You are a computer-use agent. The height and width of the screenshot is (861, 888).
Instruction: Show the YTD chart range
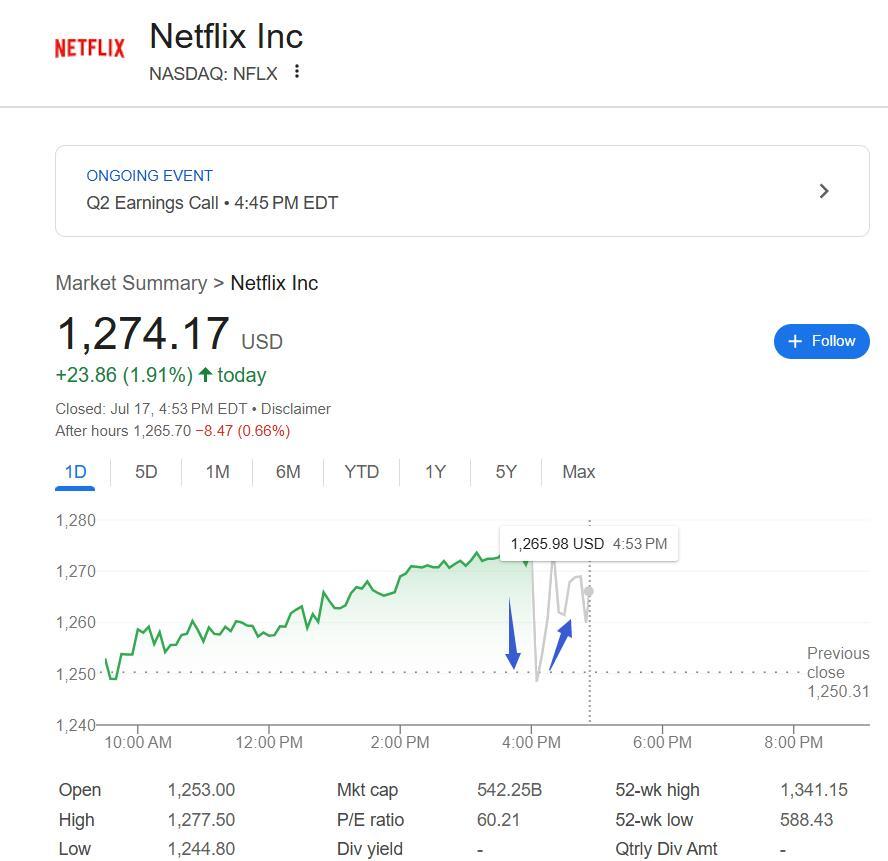(361, 472)
